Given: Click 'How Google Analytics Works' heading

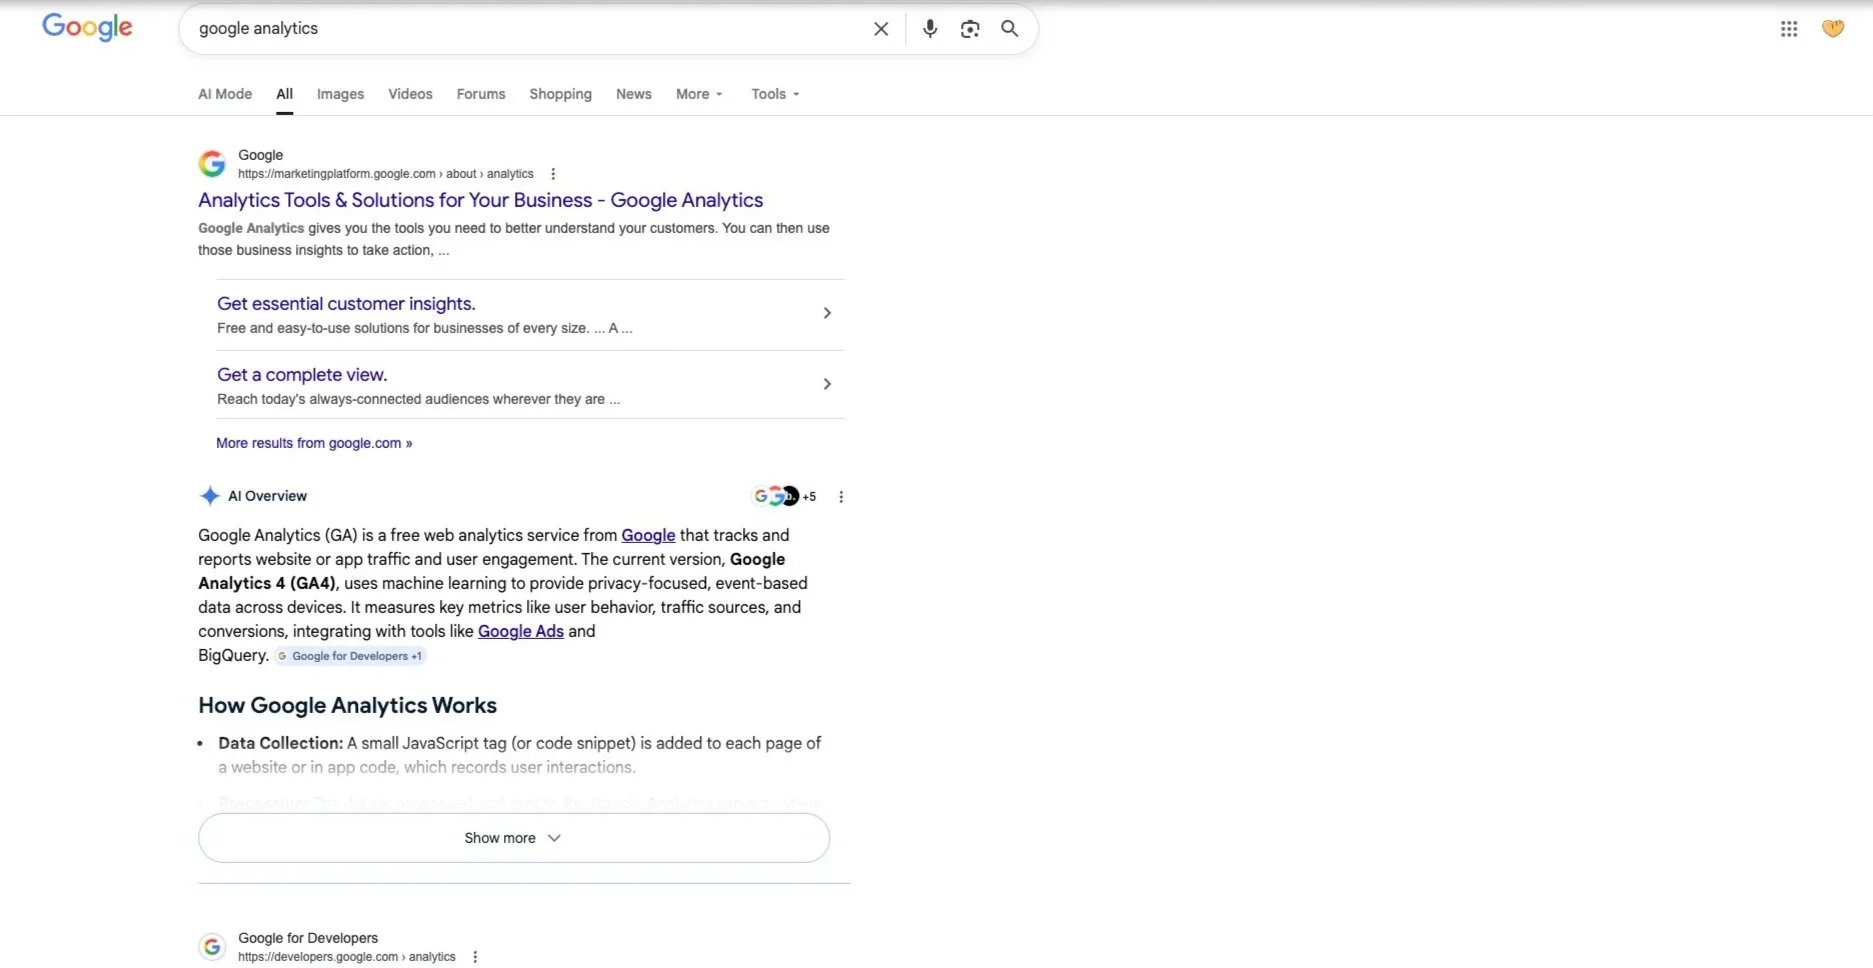Looking at the screenshot, I should [x=347, y=705].
